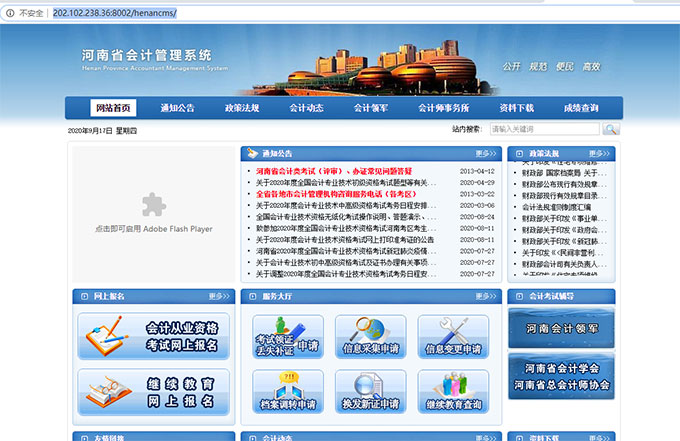Expand 通知公告 with the 更多>> link
680x441 pixels.
[x=486, y=154]
